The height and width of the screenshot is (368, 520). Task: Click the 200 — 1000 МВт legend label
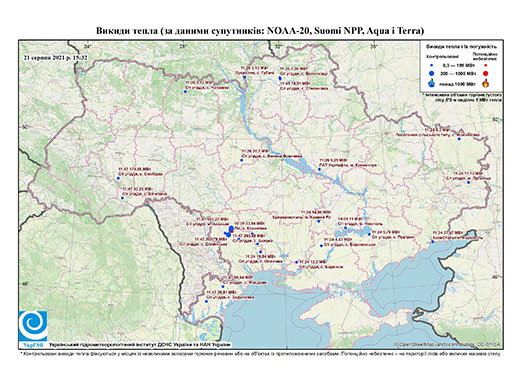pyautogui.click(x=457, y=73)
